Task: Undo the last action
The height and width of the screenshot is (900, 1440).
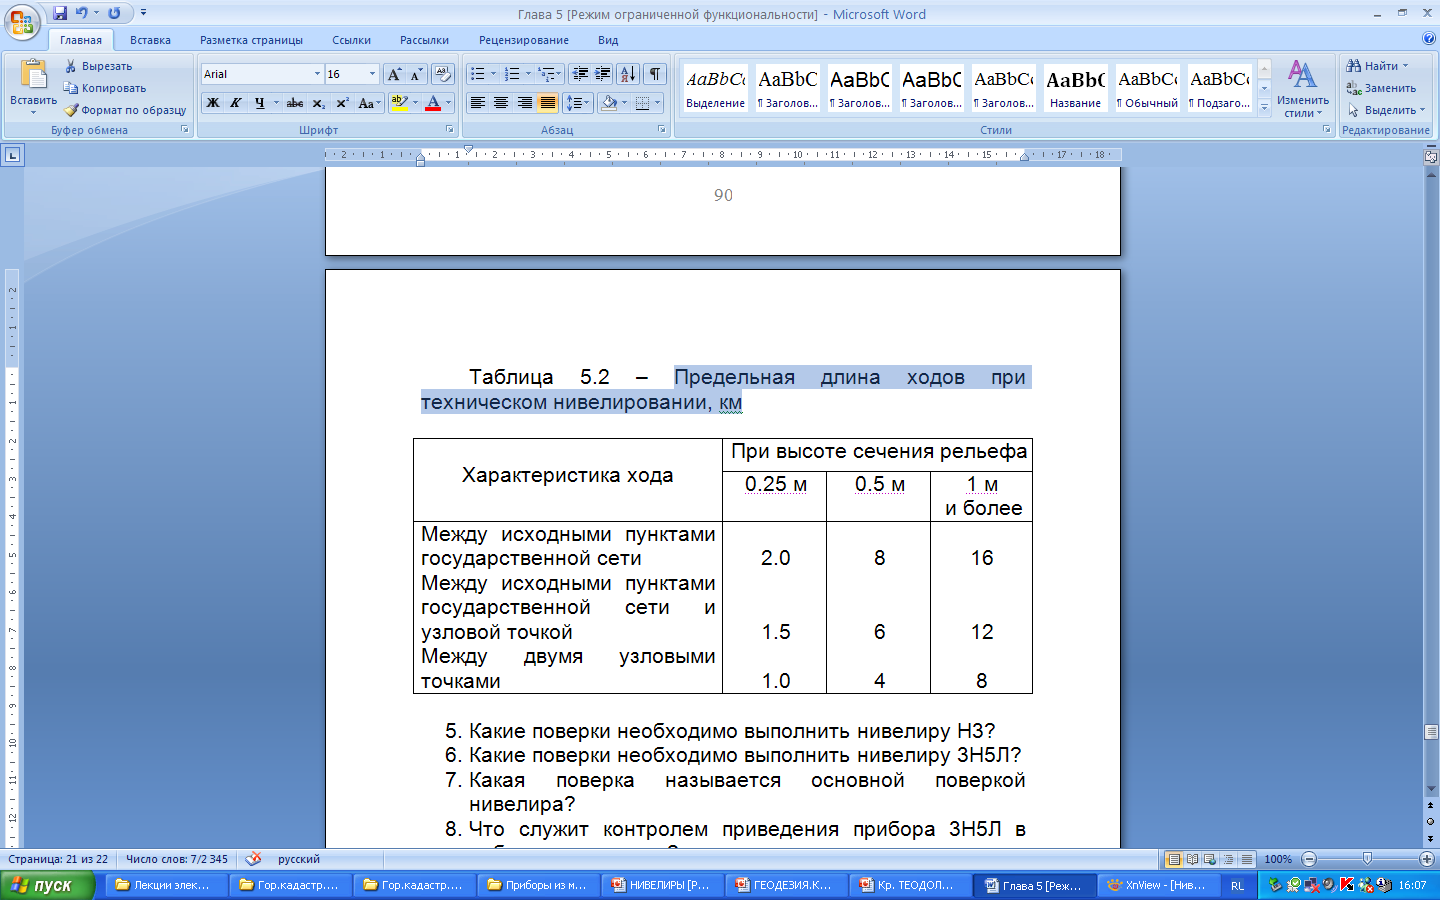Action: 81,14
